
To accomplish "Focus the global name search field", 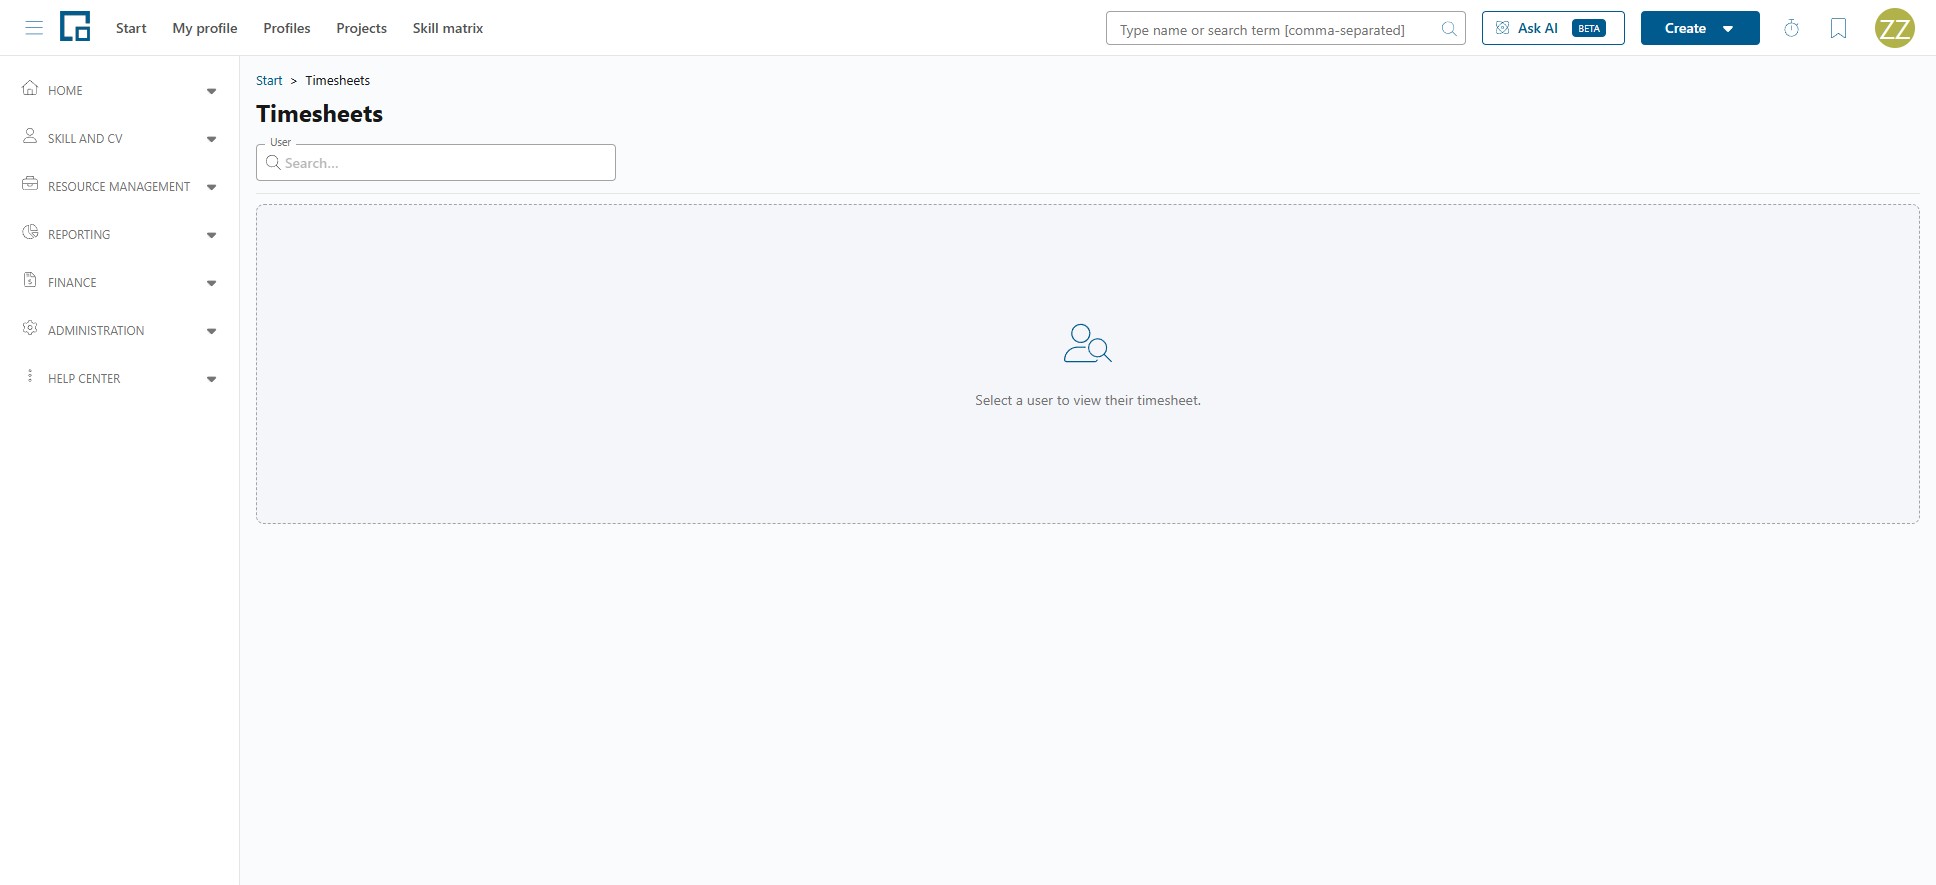I will point(1286,29).
